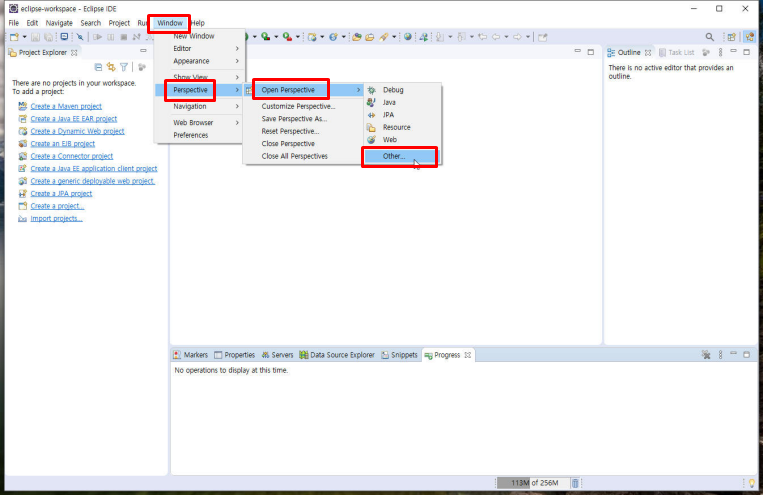Click the Open Type folder icon
The width and height of the screenshot is (763, 495).
357,37
